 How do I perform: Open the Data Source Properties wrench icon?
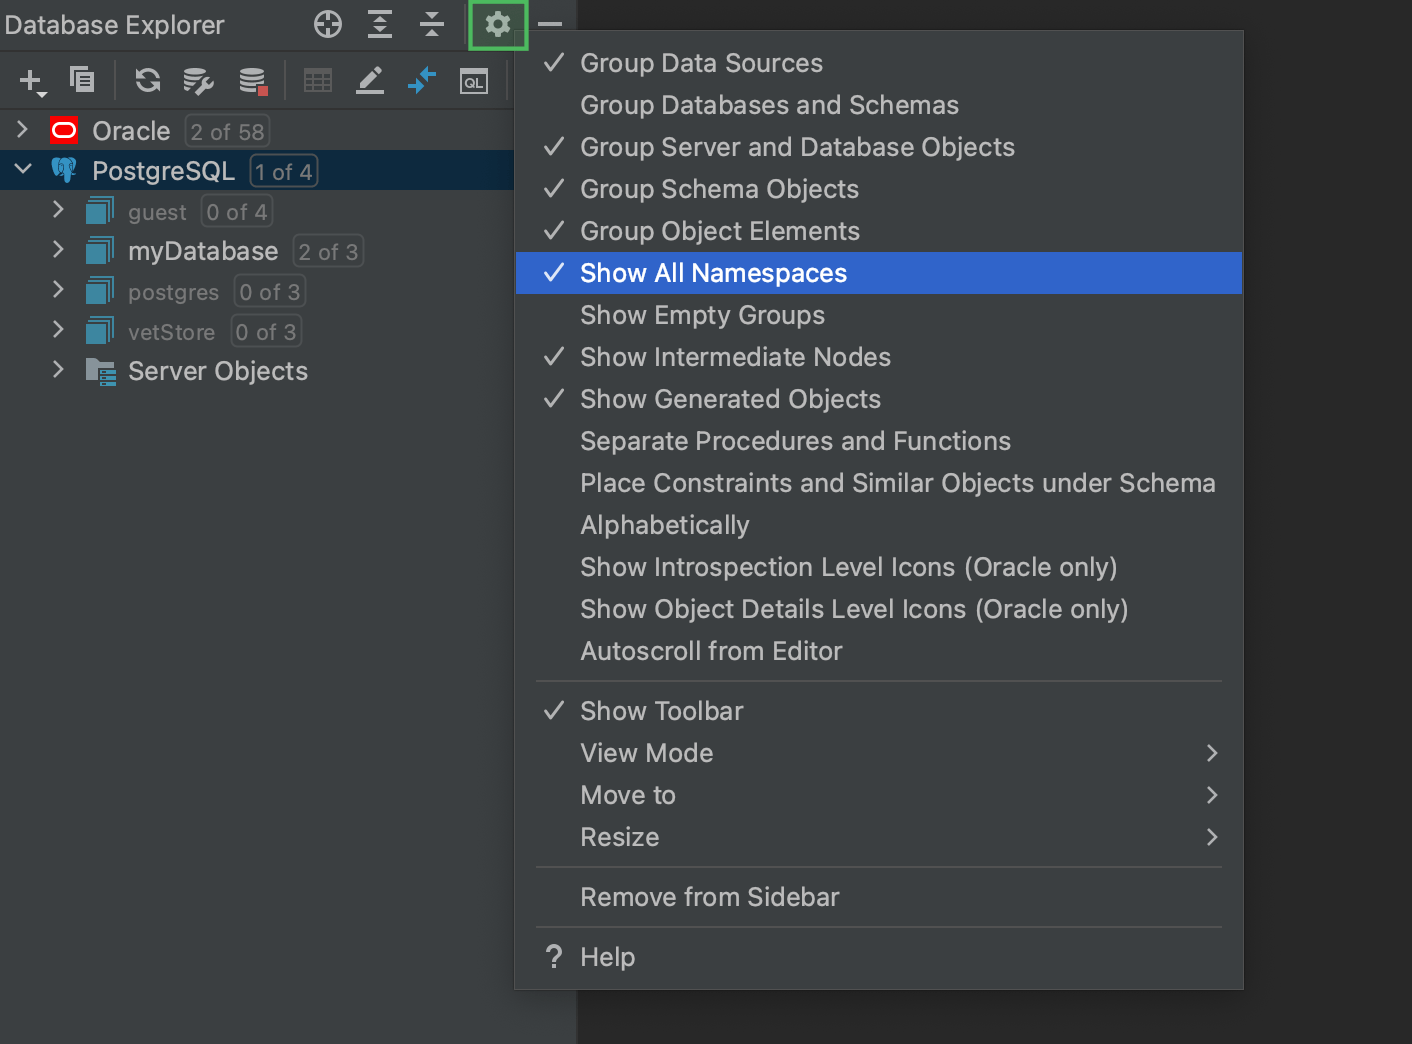[x=198, y=80]
